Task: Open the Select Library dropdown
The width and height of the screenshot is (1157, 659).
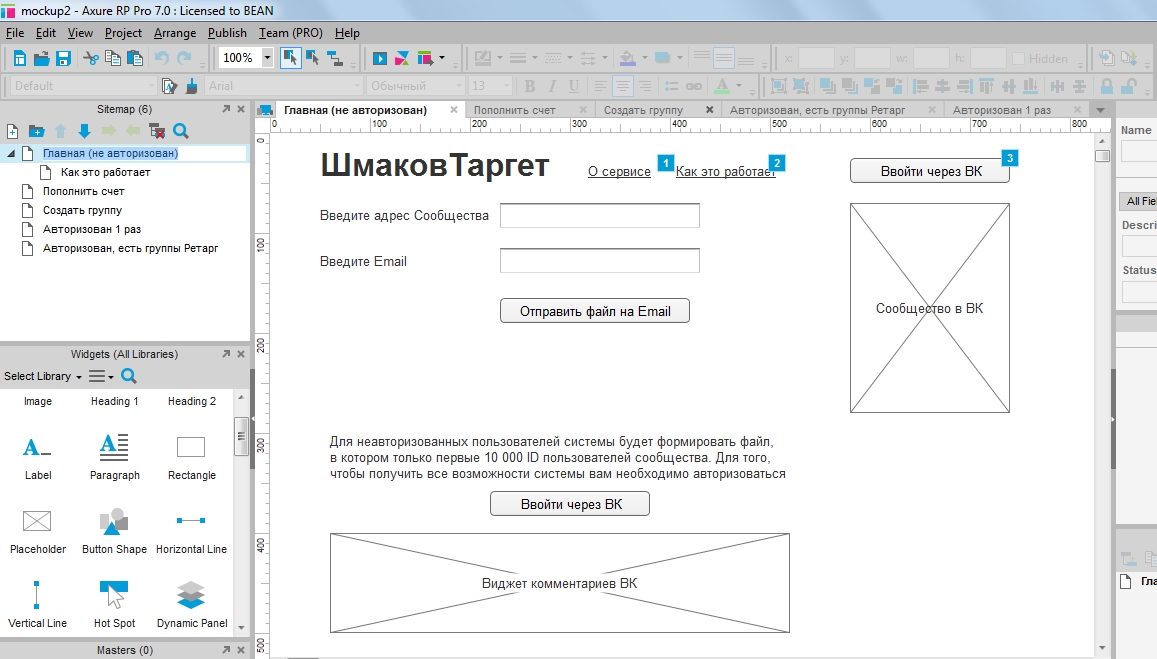Action: [43, 376]
